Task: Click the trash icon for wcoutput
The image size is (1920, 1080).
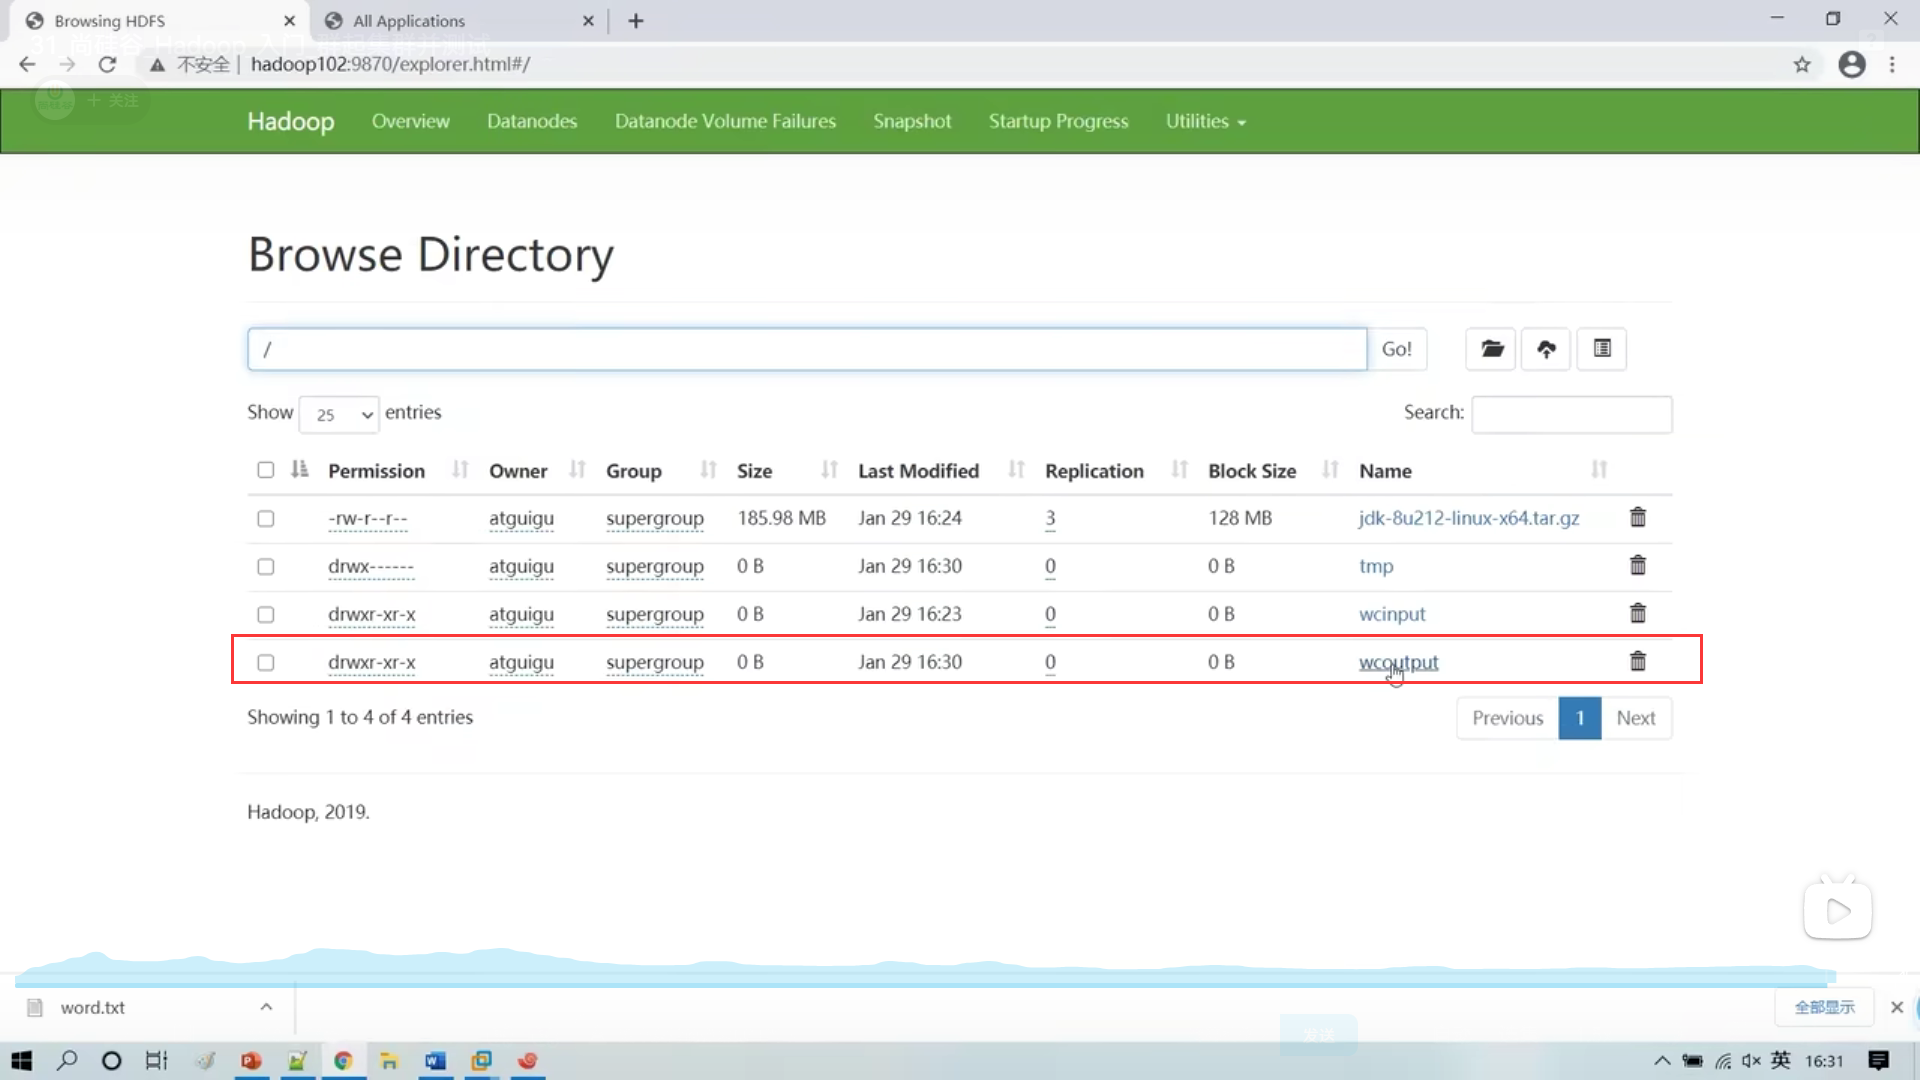Action: pos(1638,661)
